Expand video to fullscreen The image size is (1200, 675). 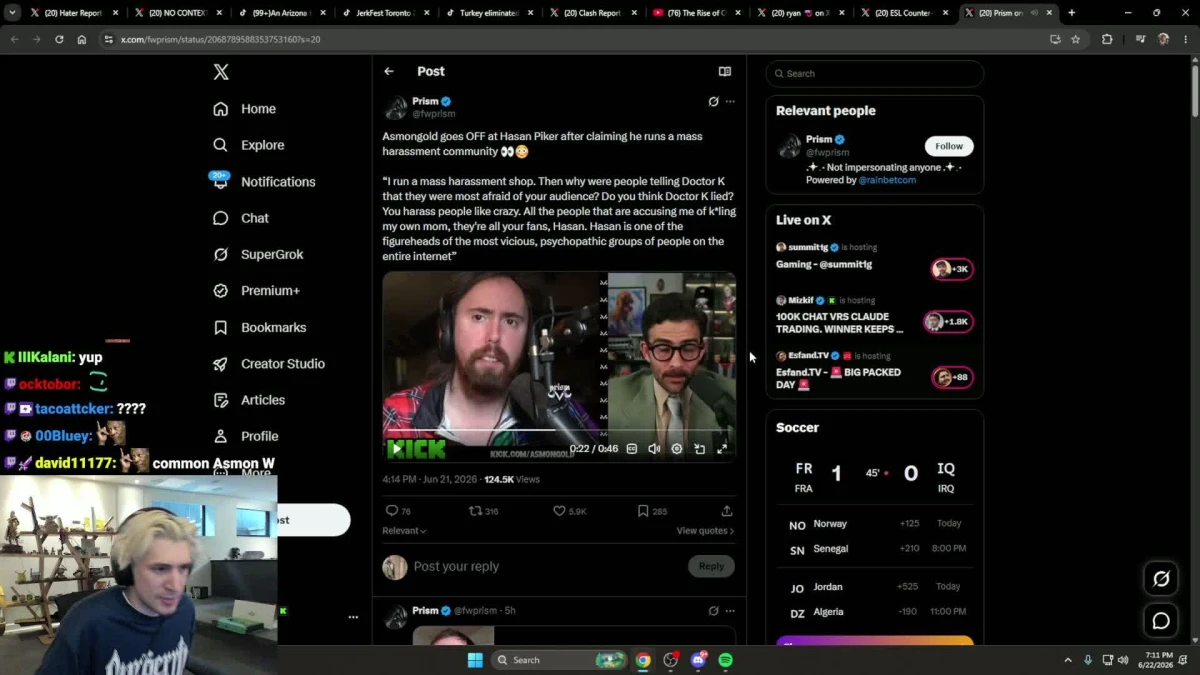(x=722, y=449)
